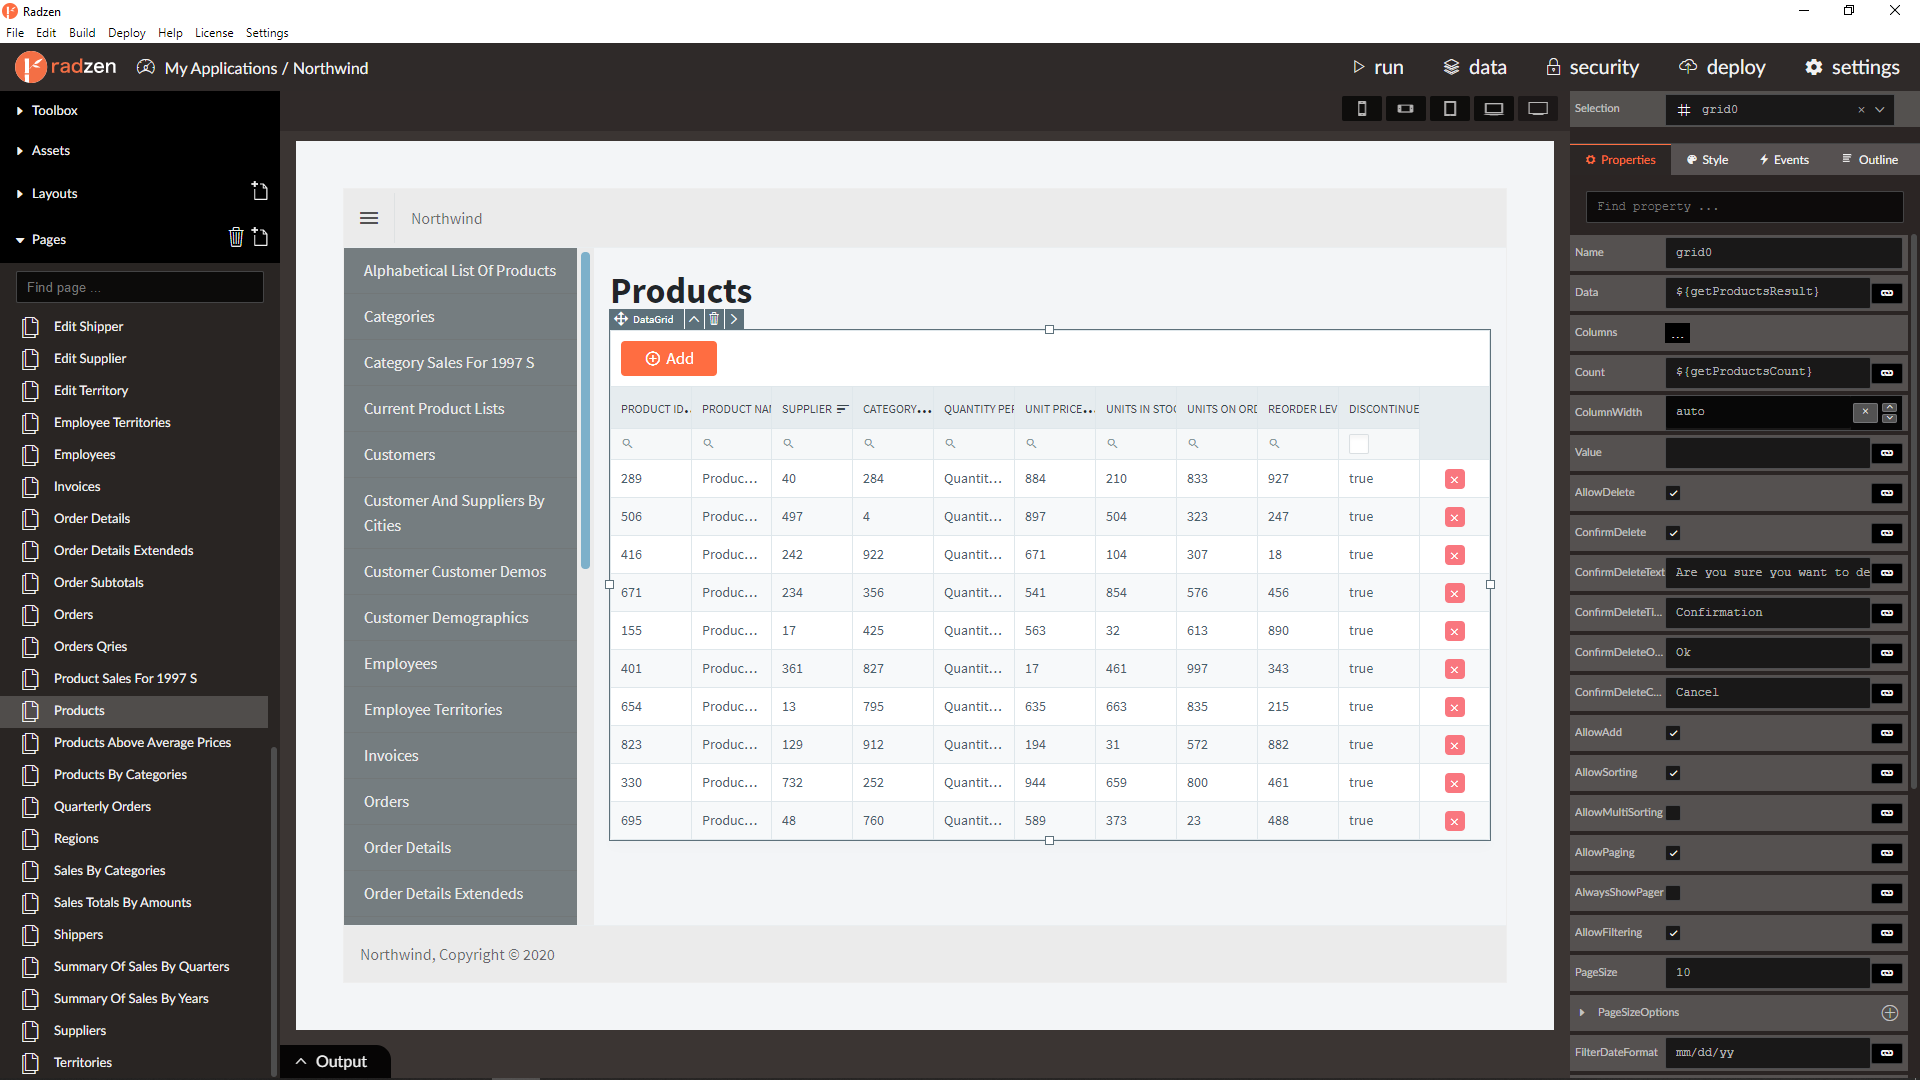
Task: Enable the AllowMultiSorting checkbox
Action: pyautogui.click(x=1673, y=813)
